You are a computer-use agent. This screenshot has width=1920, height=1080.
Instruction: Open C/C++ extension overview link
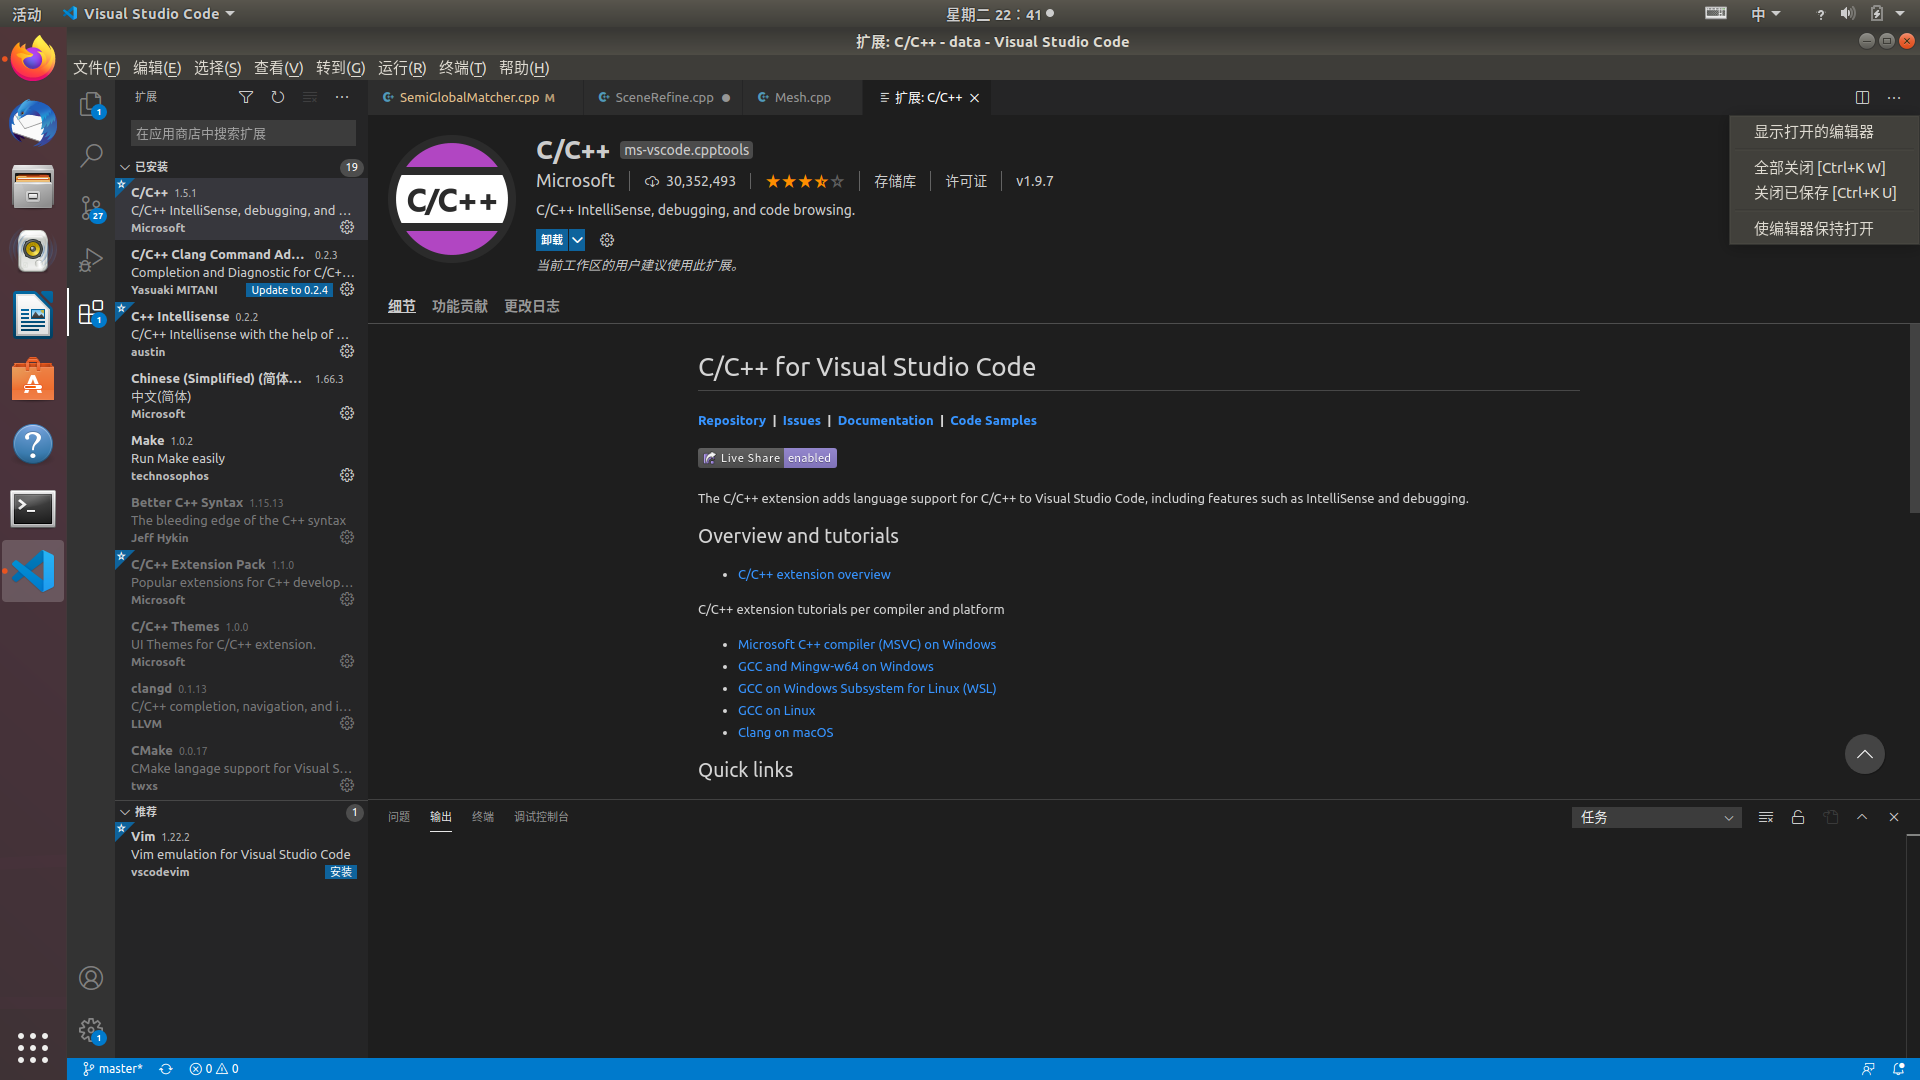814,575
